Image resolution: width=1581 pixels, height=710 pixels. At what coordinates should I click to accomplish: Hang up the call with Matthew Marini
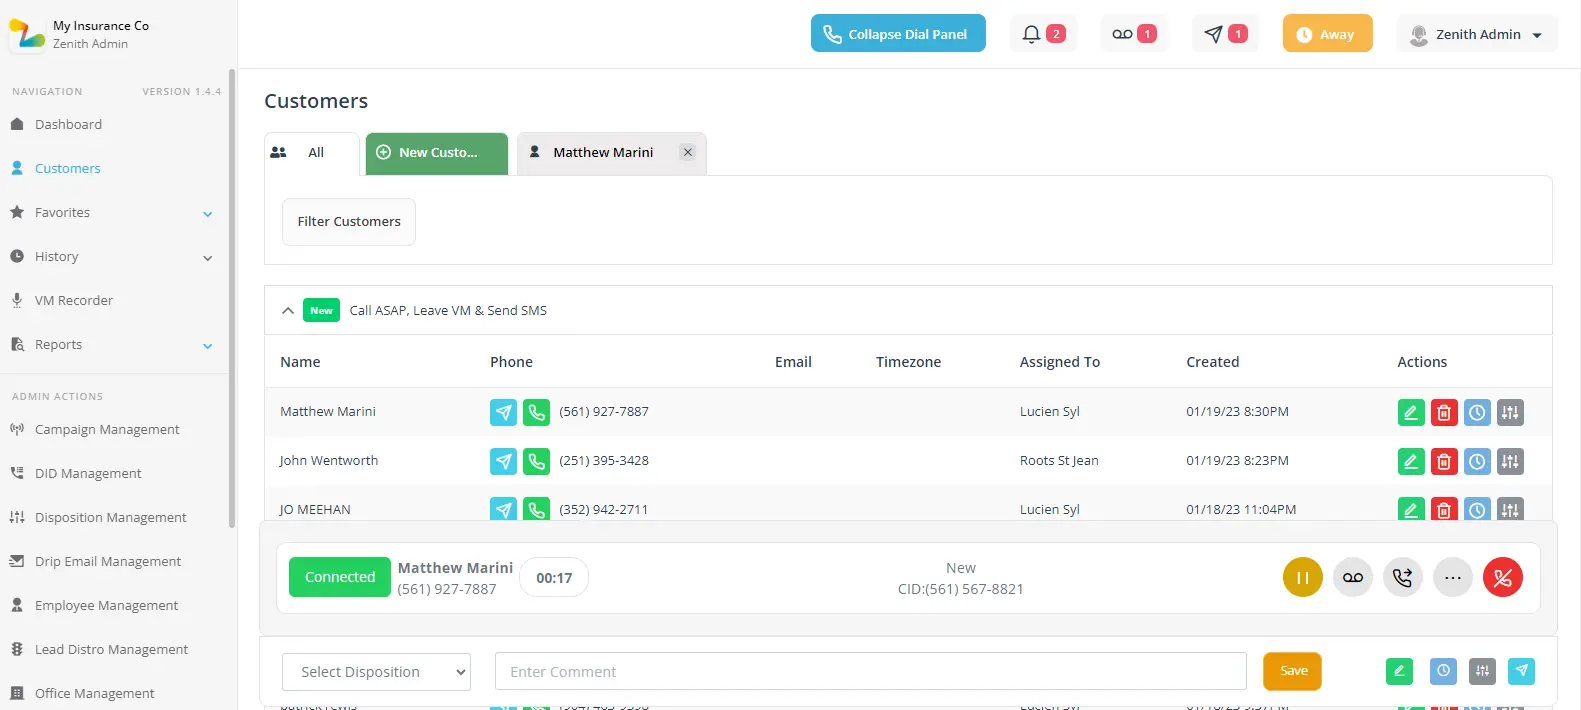click(x=1502, y=577)
